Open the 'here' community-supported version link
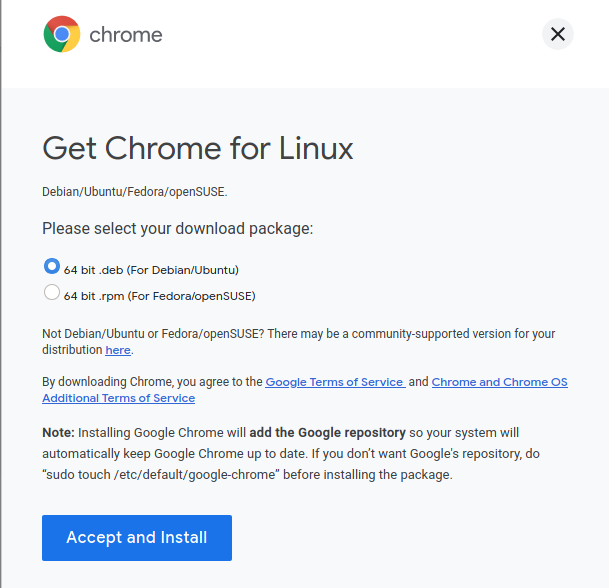The width and height of the screenshot is (609, 588). (118, 350)
